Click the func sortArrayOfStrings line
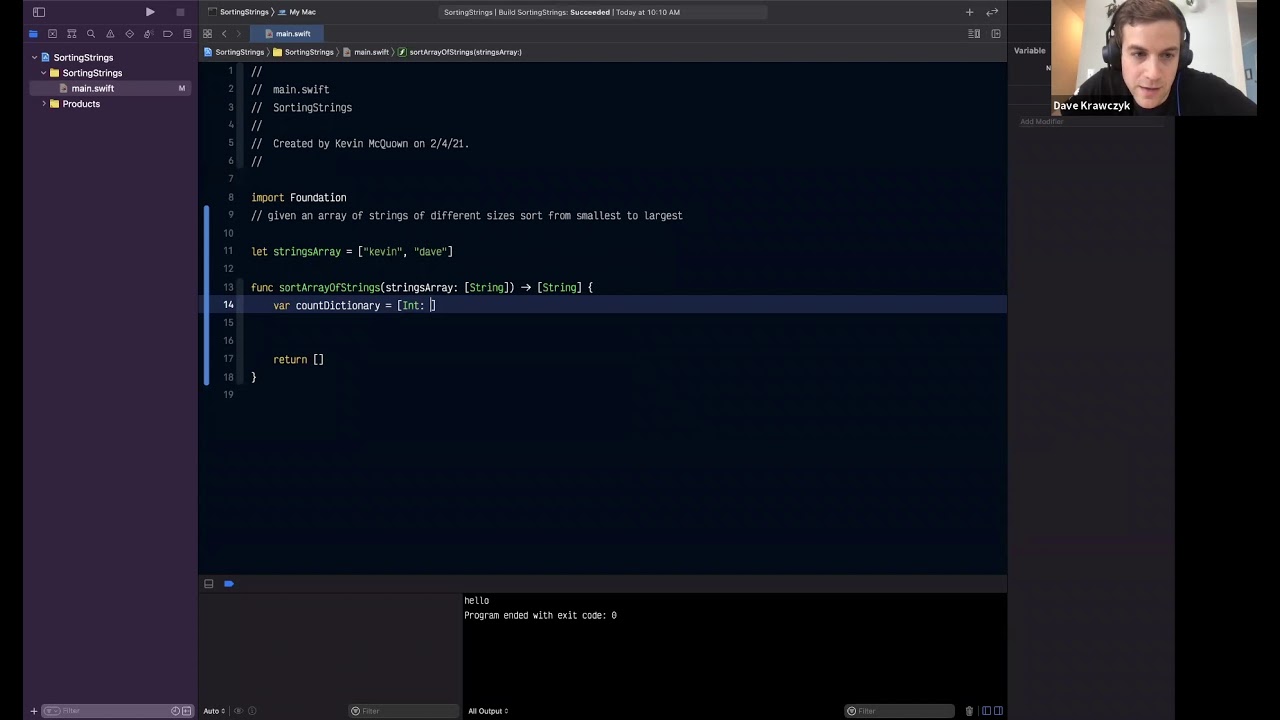 click(422, 288)
